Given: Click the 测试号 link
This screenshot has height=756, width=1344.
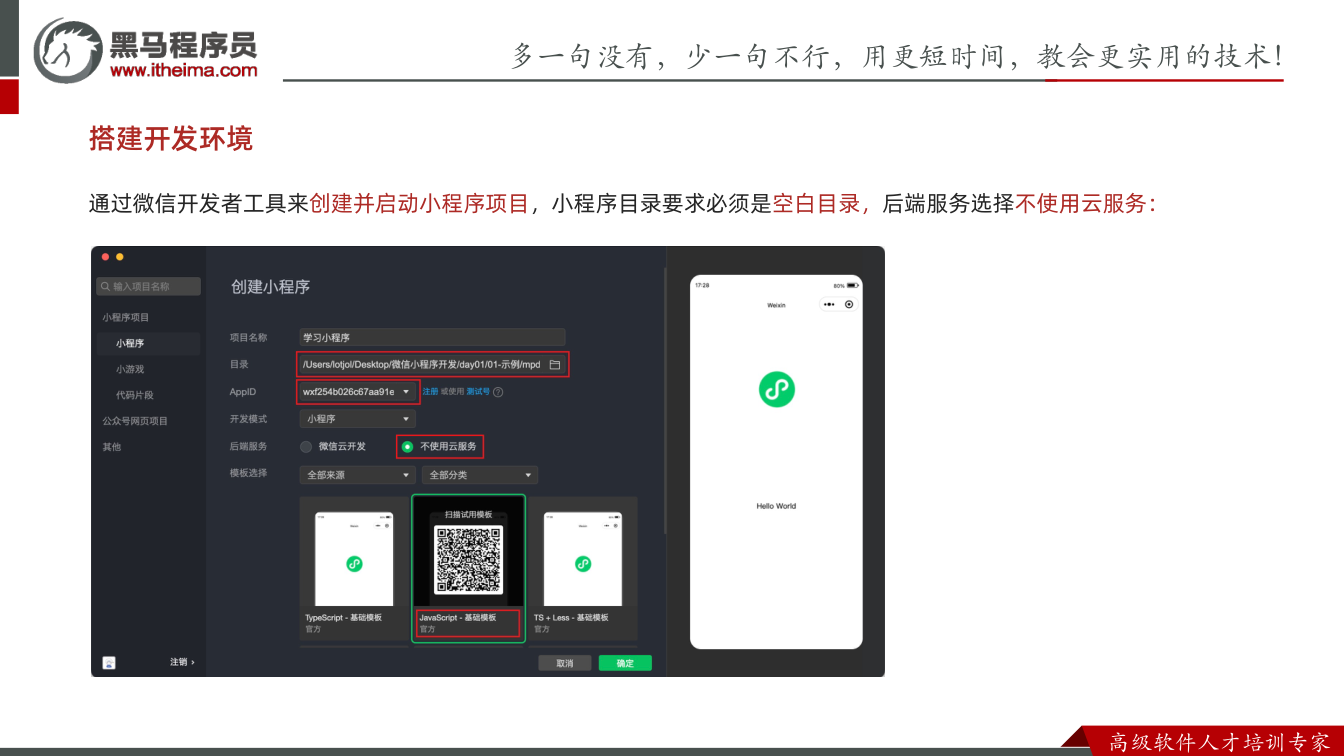Looking at the screenshot, I should coord(478,392).
